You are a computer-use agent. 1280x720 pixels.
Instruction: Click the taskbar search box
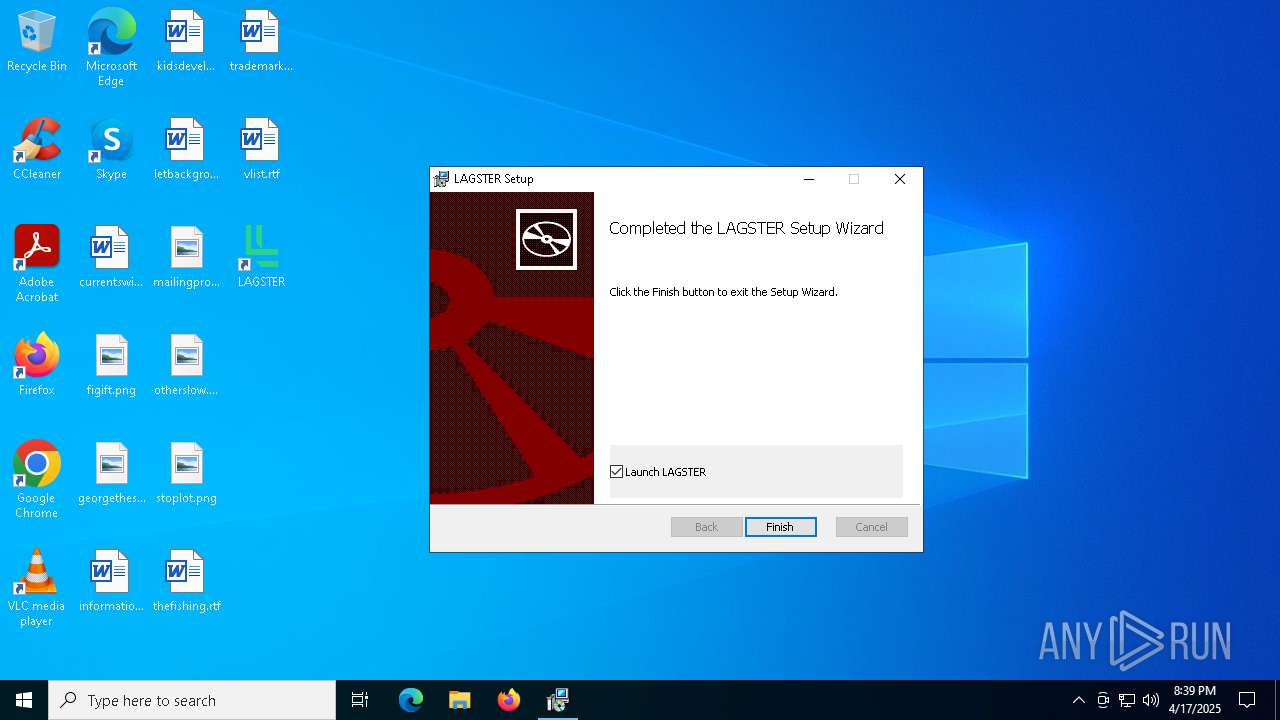[x=192, y=700]
